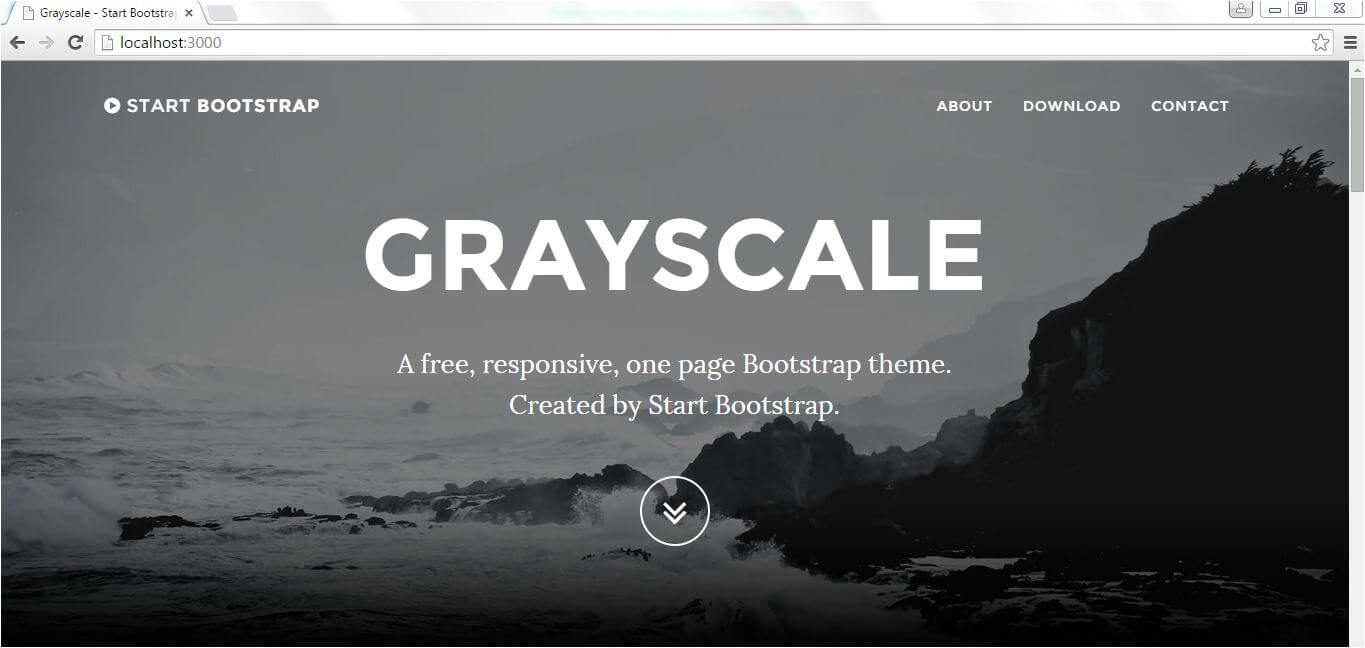
Task: Open the About navigation link
Action: (964, 106)
